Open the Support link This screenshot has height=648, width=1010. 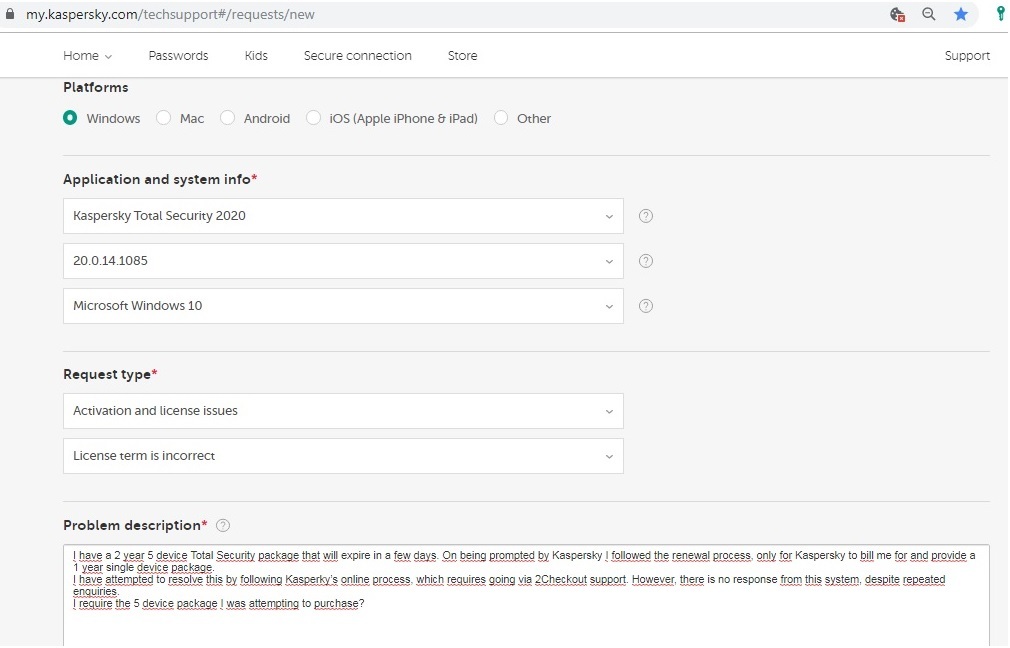click(x=967, y=56)
